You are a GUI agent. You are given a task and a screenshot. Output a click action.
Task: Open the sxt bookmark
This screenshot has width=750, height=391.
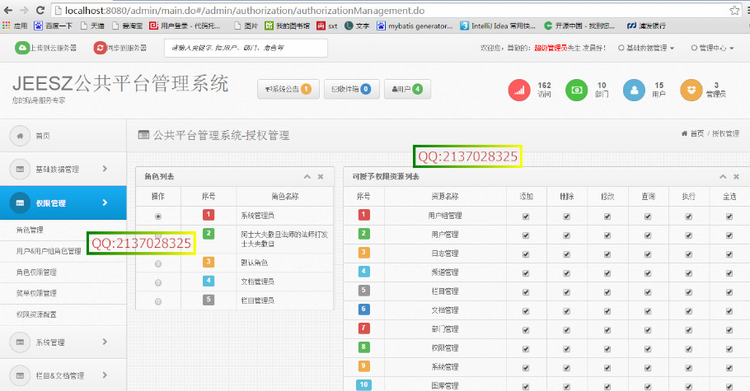click(327, 25)
